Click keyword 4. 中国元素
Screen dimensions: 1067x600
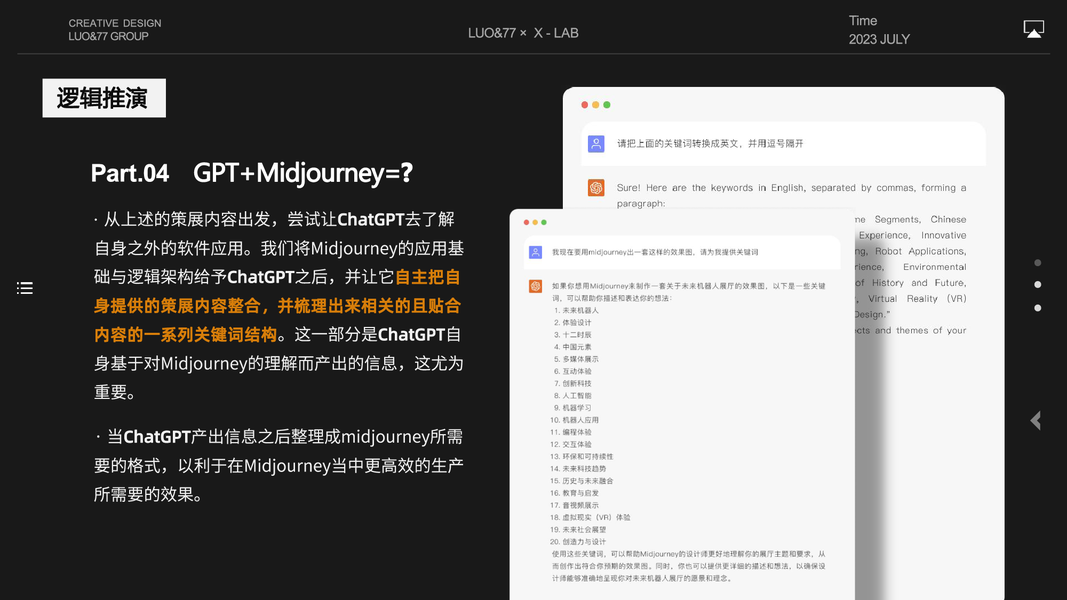pos(572,347)
